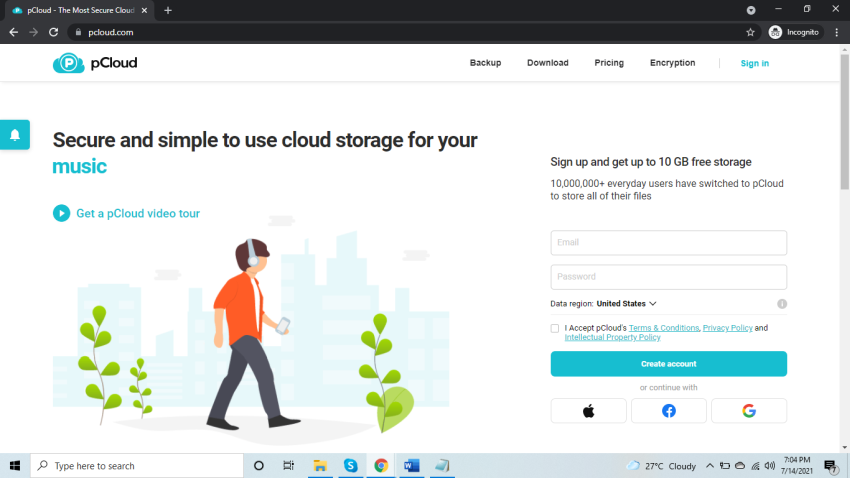Open the Encryption menu item
This screenshot has width=850, height=478.
click(x=672, y=63)
